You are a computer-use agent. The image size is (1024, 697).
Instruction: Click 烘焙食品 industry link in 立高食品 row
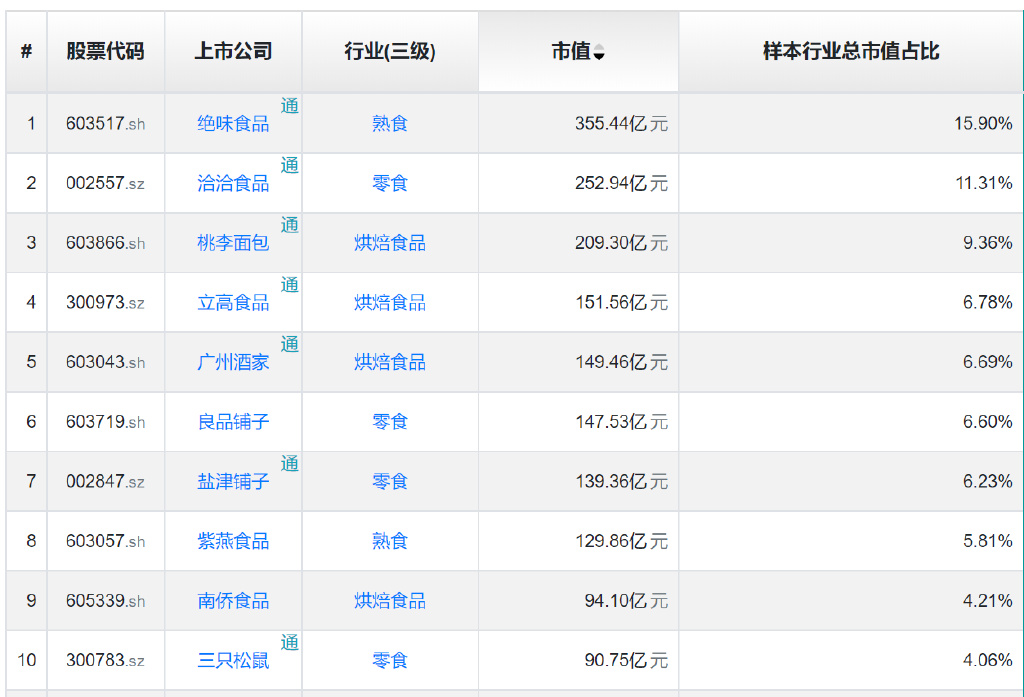(x=390, y=302)
